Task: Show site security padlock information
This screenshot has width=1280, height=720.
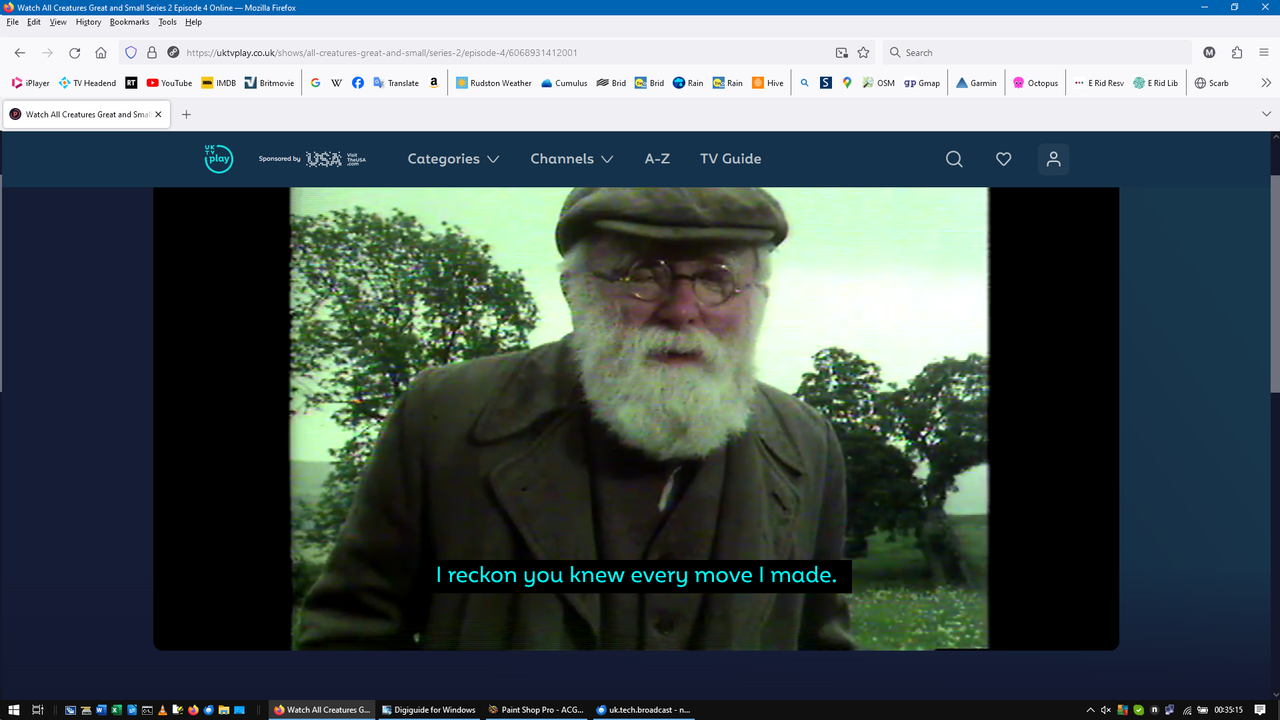Action: click(x=152, y=53)
